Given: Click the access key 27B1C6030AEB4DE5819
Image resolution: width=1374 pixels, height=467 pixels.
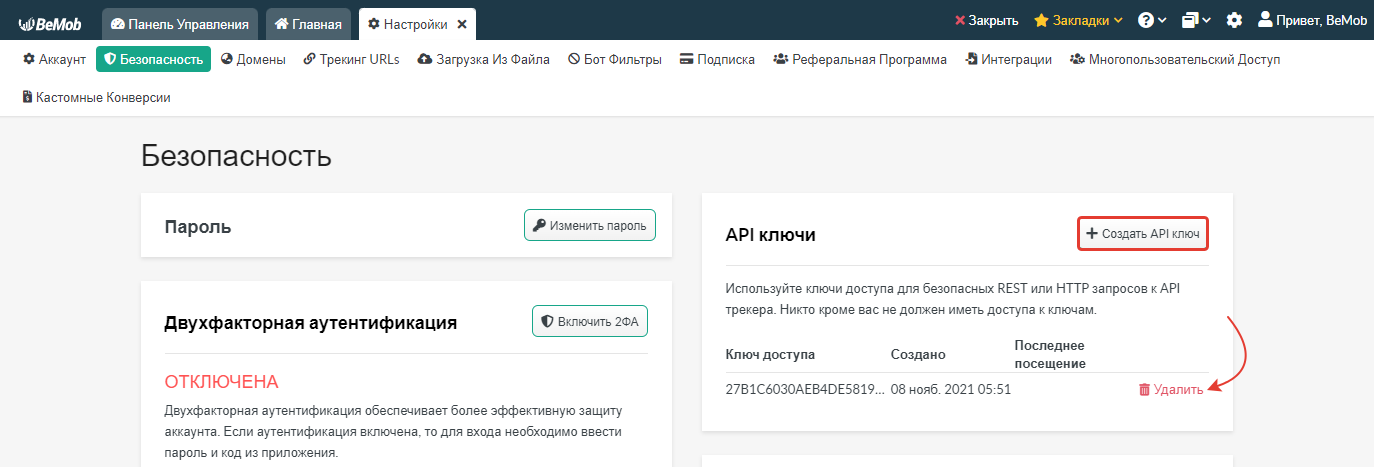Looking at the screenshot, I should [x=804, y=389].
